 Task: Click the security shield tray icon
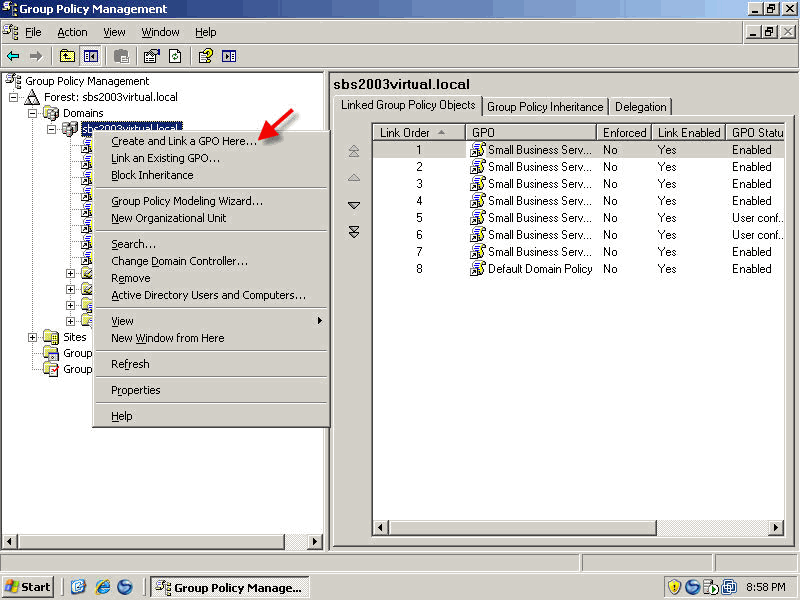point(674,587)
